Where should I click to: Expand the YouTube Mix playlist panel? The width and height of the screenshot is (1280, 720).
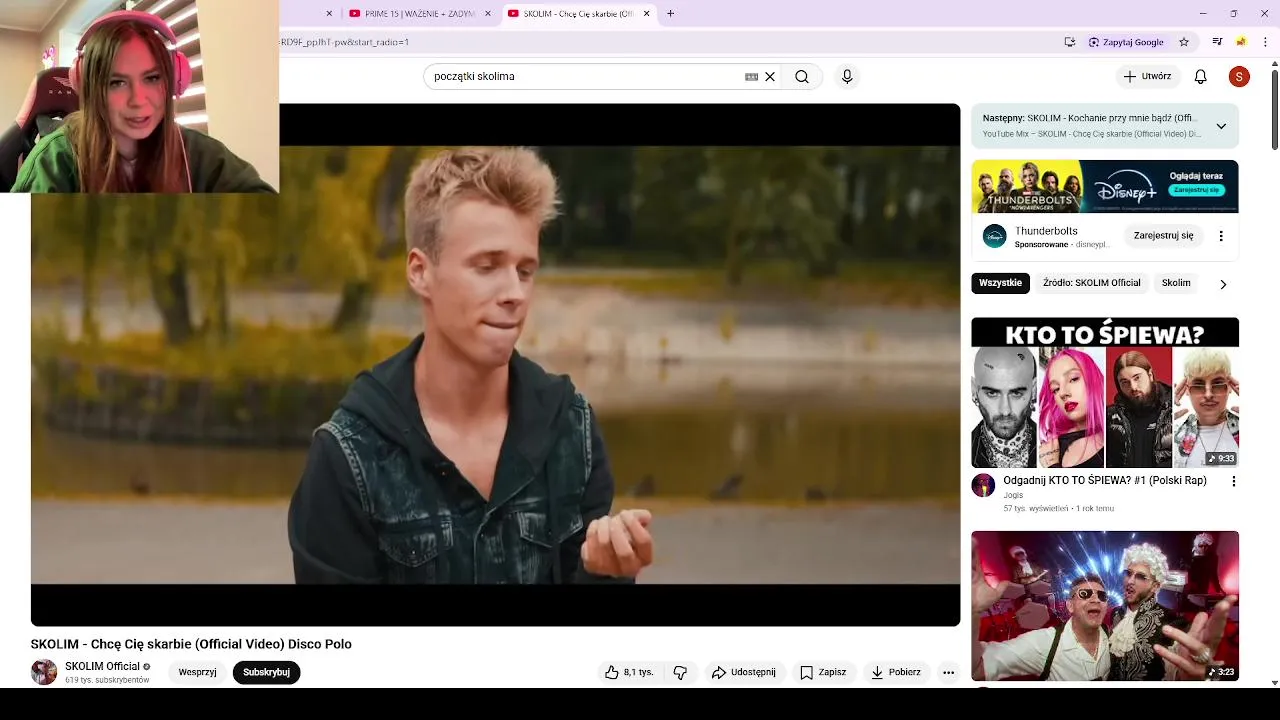1221,126
